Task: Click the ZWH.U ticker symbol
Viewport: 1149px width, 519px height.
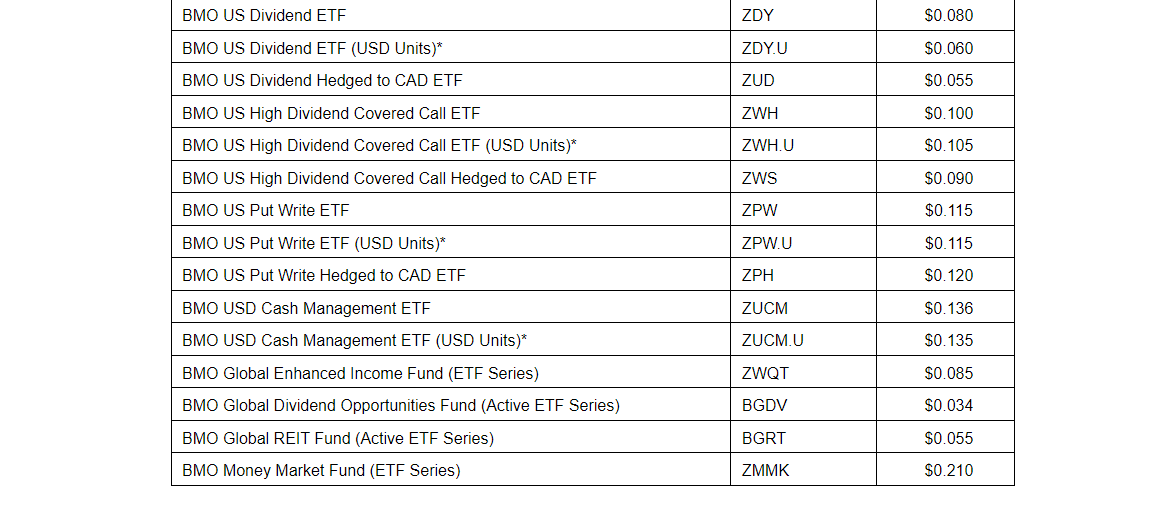Action: click(x=768, y=146)
